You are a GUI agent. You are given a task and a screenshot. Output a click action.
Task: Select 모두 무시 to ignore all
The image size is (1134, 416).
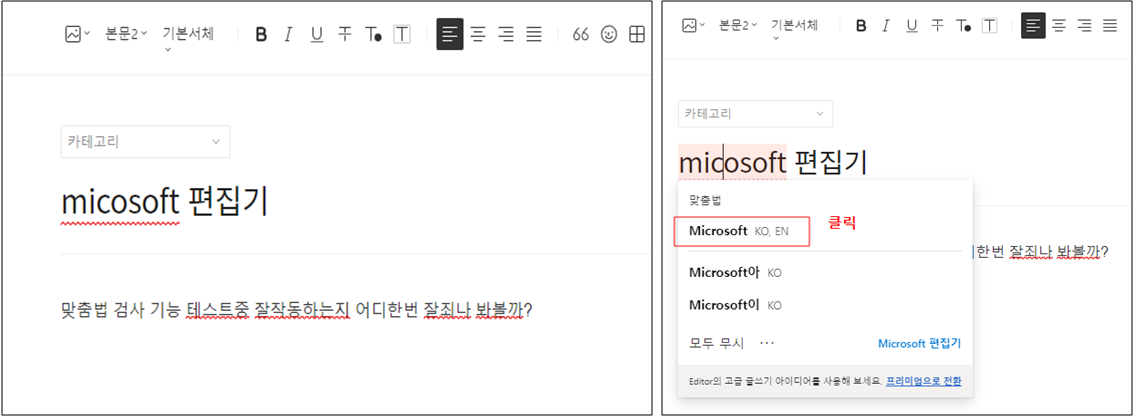[x=717, y=344]
